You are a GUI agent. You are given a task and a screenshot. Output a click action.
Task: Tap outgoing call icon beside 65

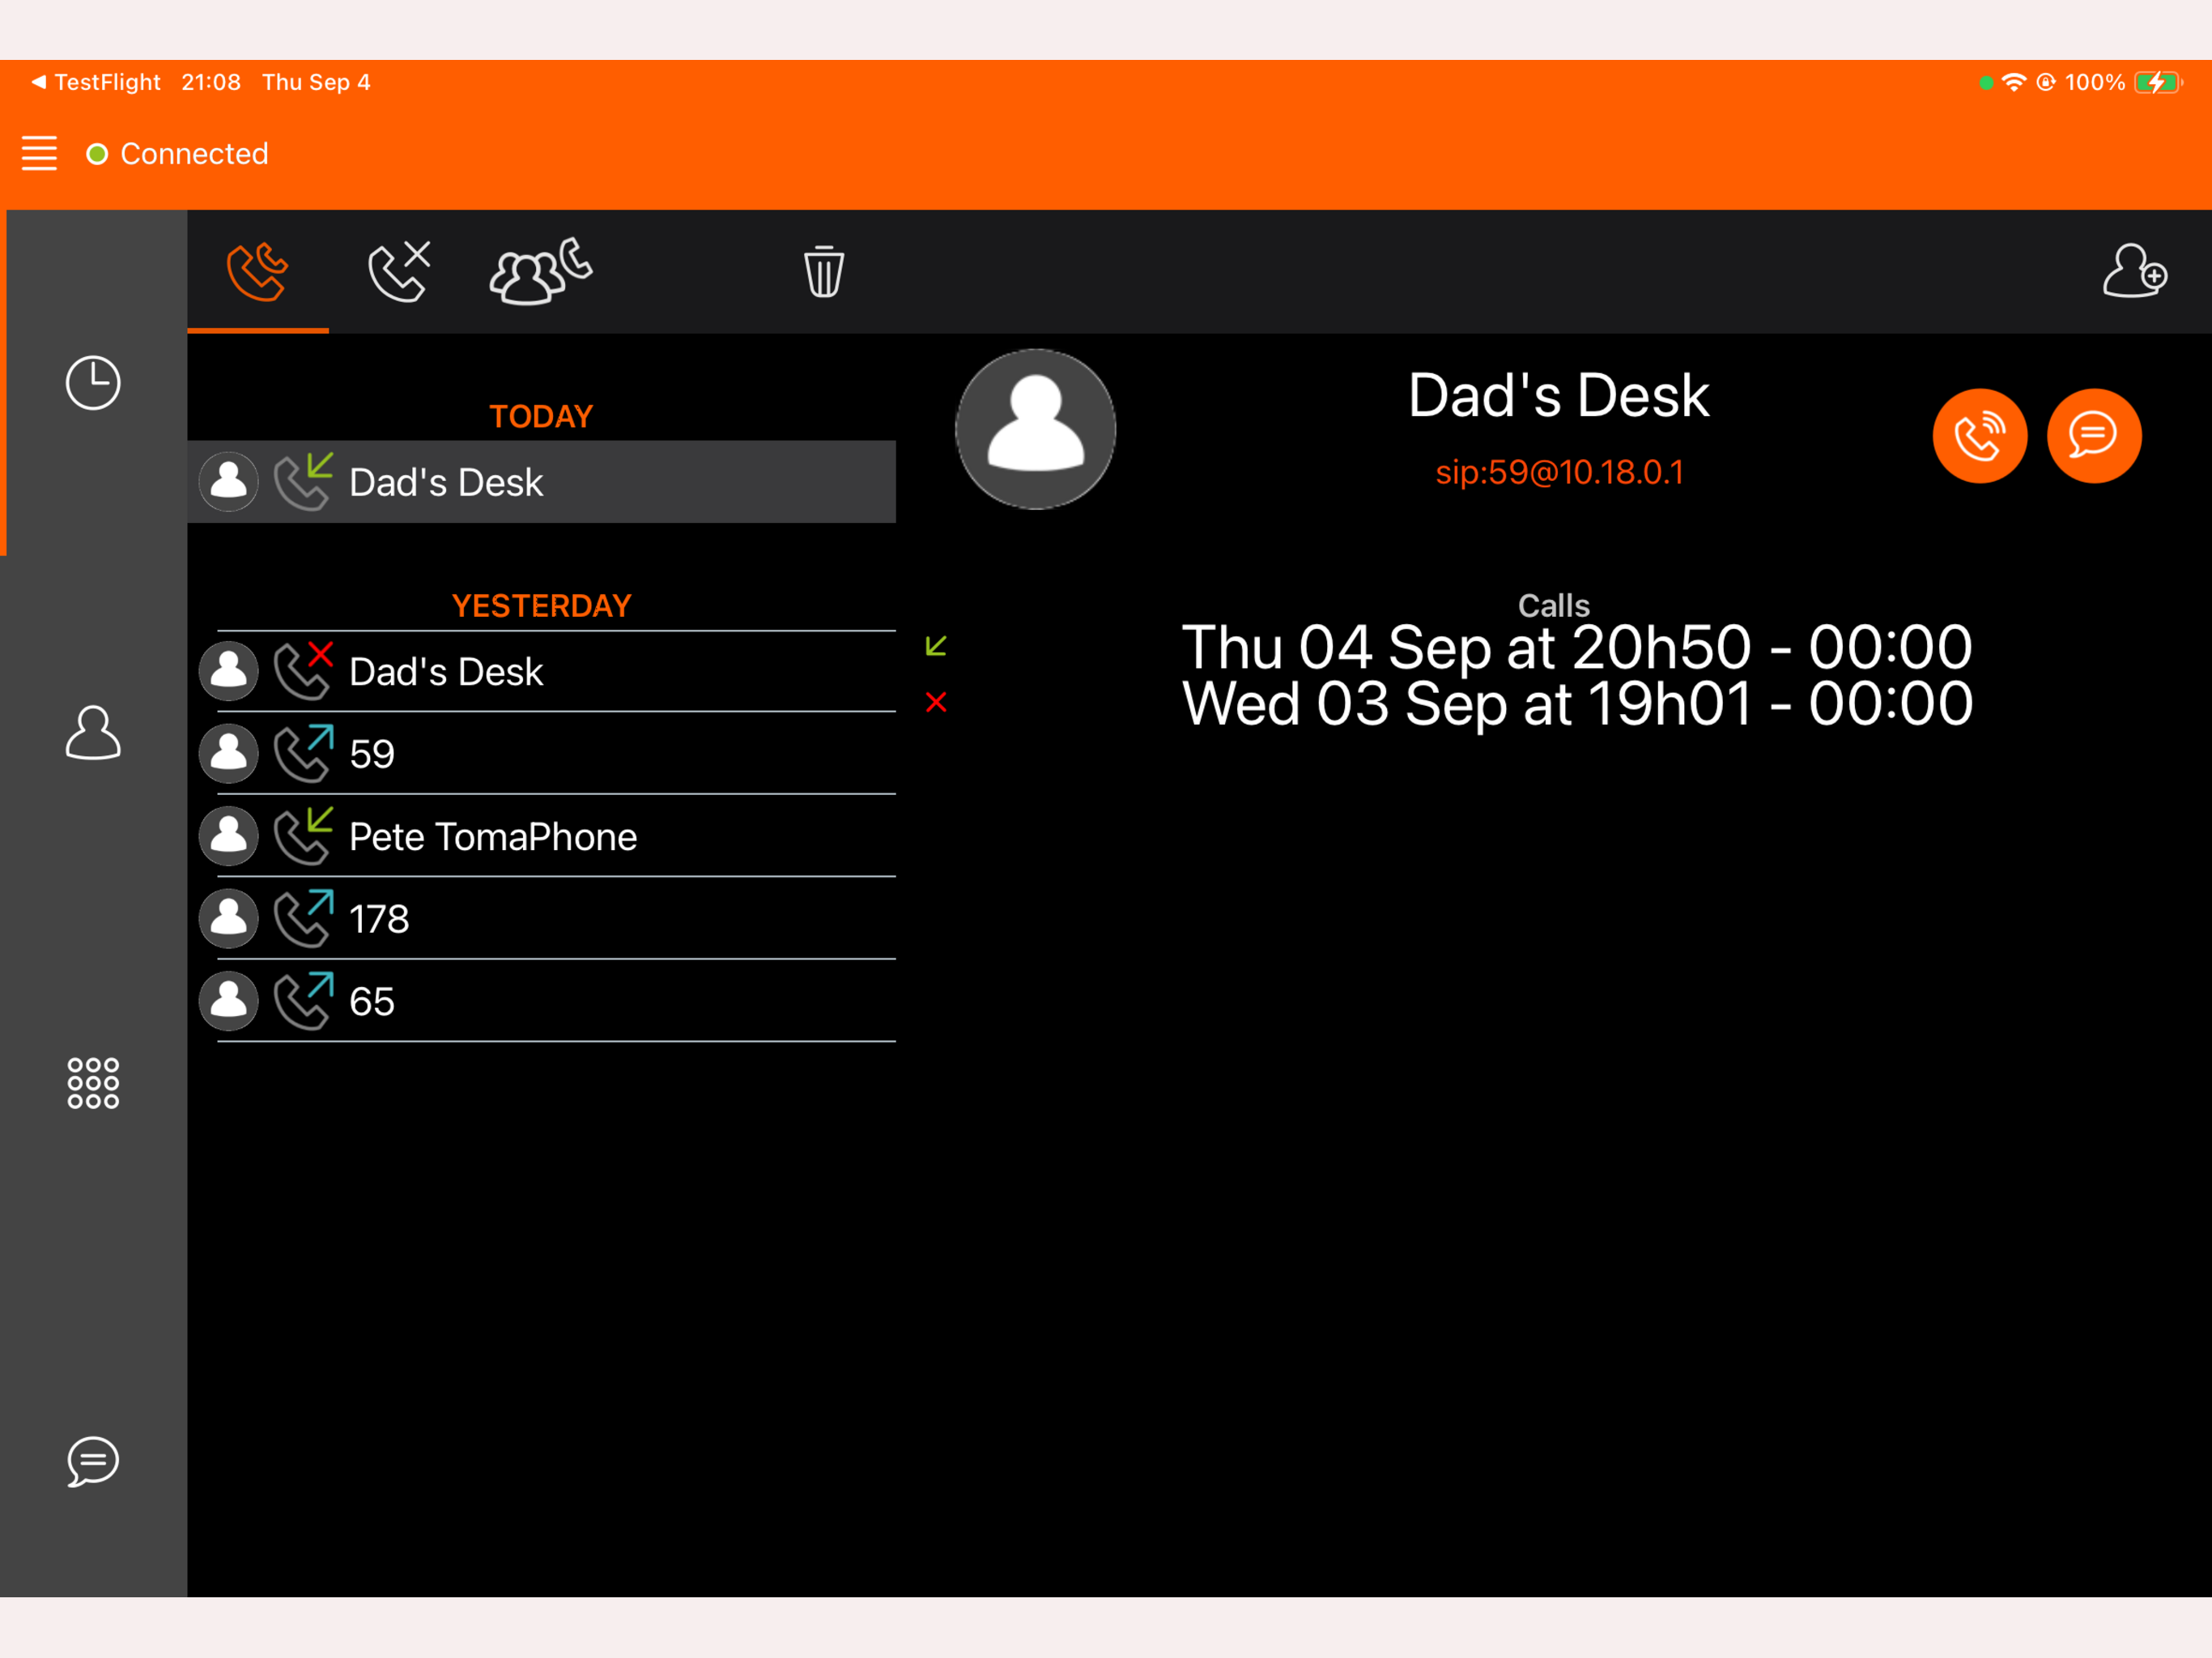303,1000
